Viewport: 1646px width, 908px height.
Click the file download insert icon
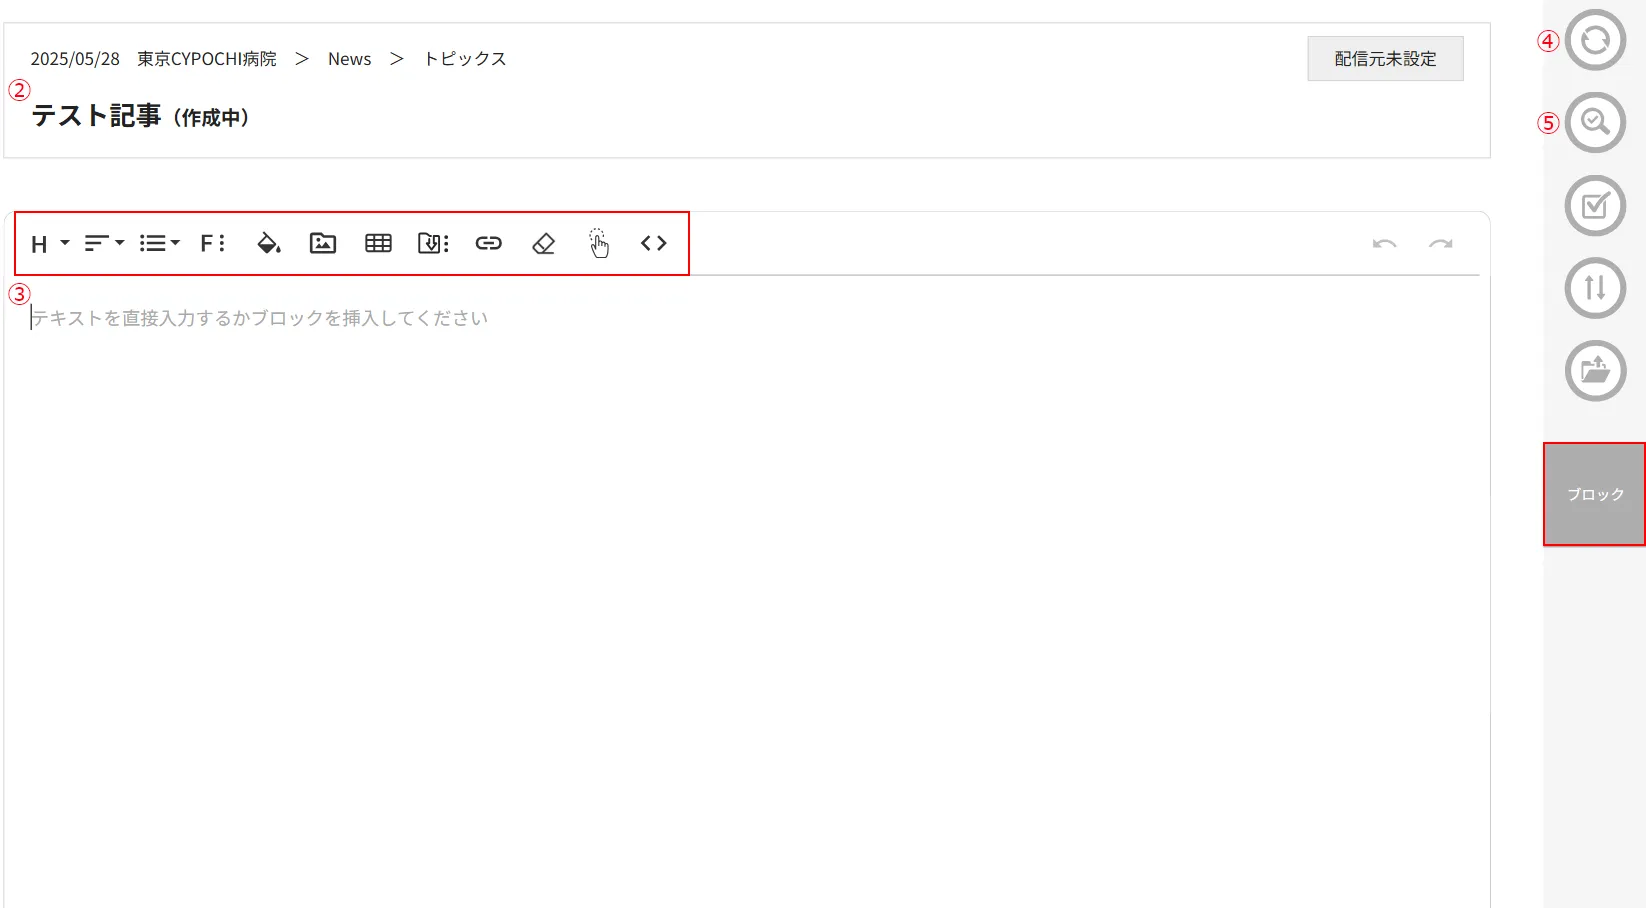pos(433,243)
